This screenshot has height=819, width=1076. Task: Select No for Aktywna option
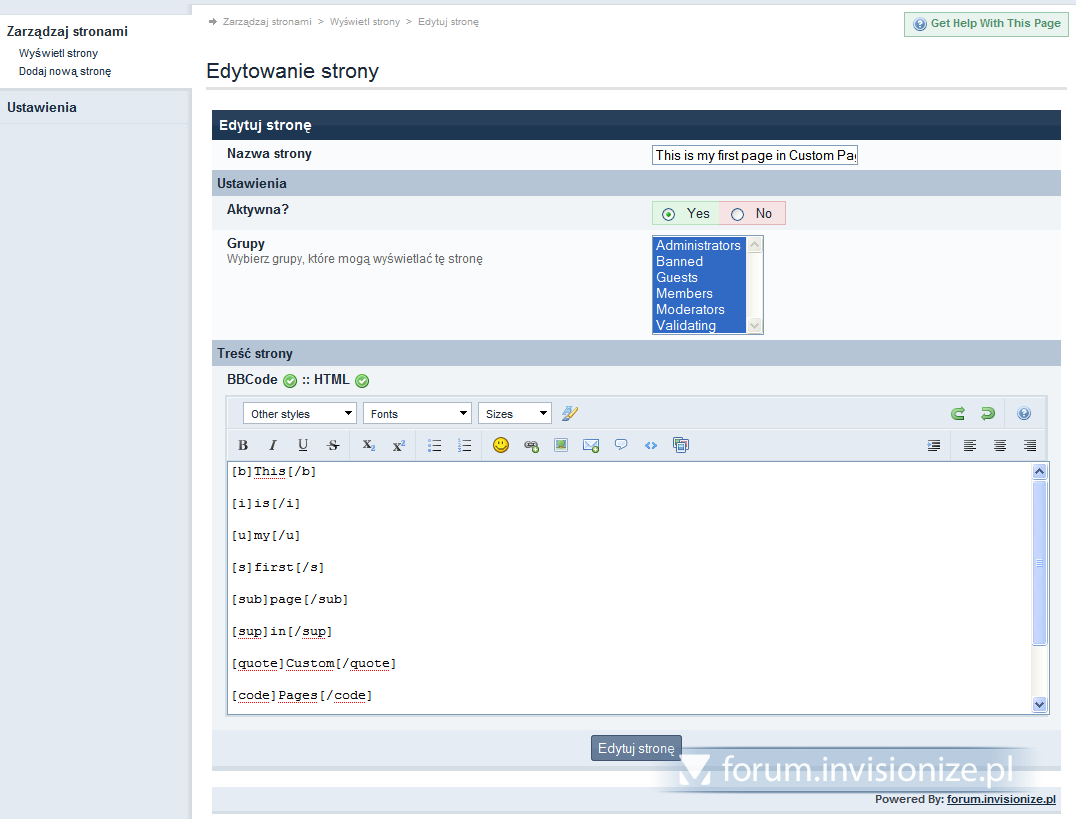(738, 214)
